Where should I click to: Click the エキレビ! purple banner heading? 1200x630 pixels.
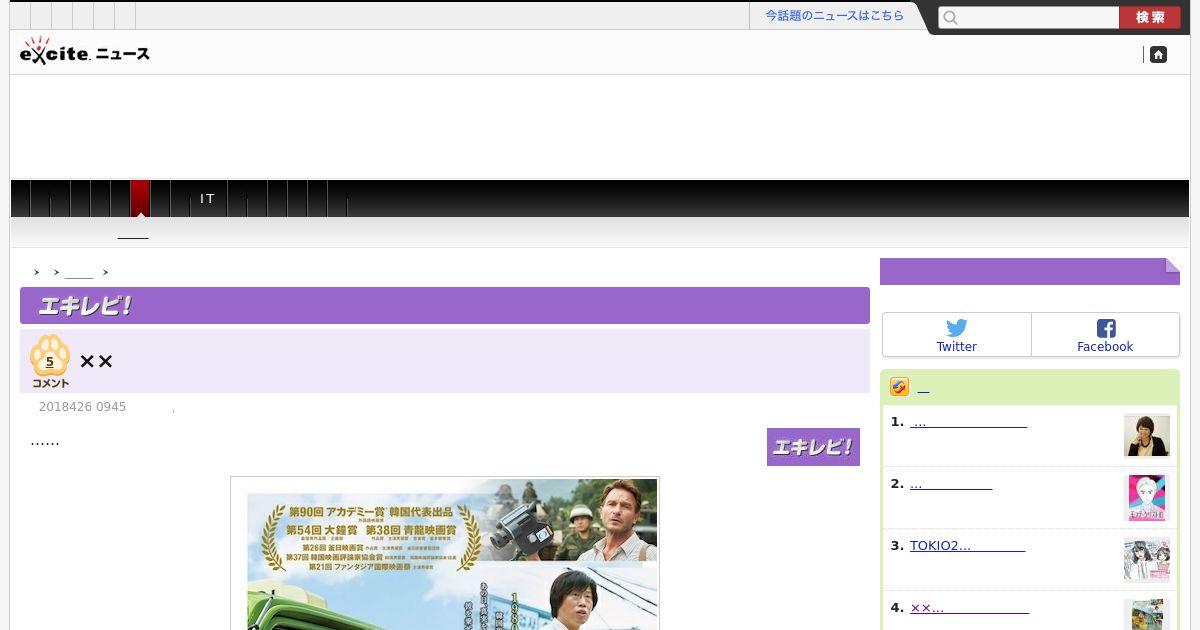coord(445,306)
